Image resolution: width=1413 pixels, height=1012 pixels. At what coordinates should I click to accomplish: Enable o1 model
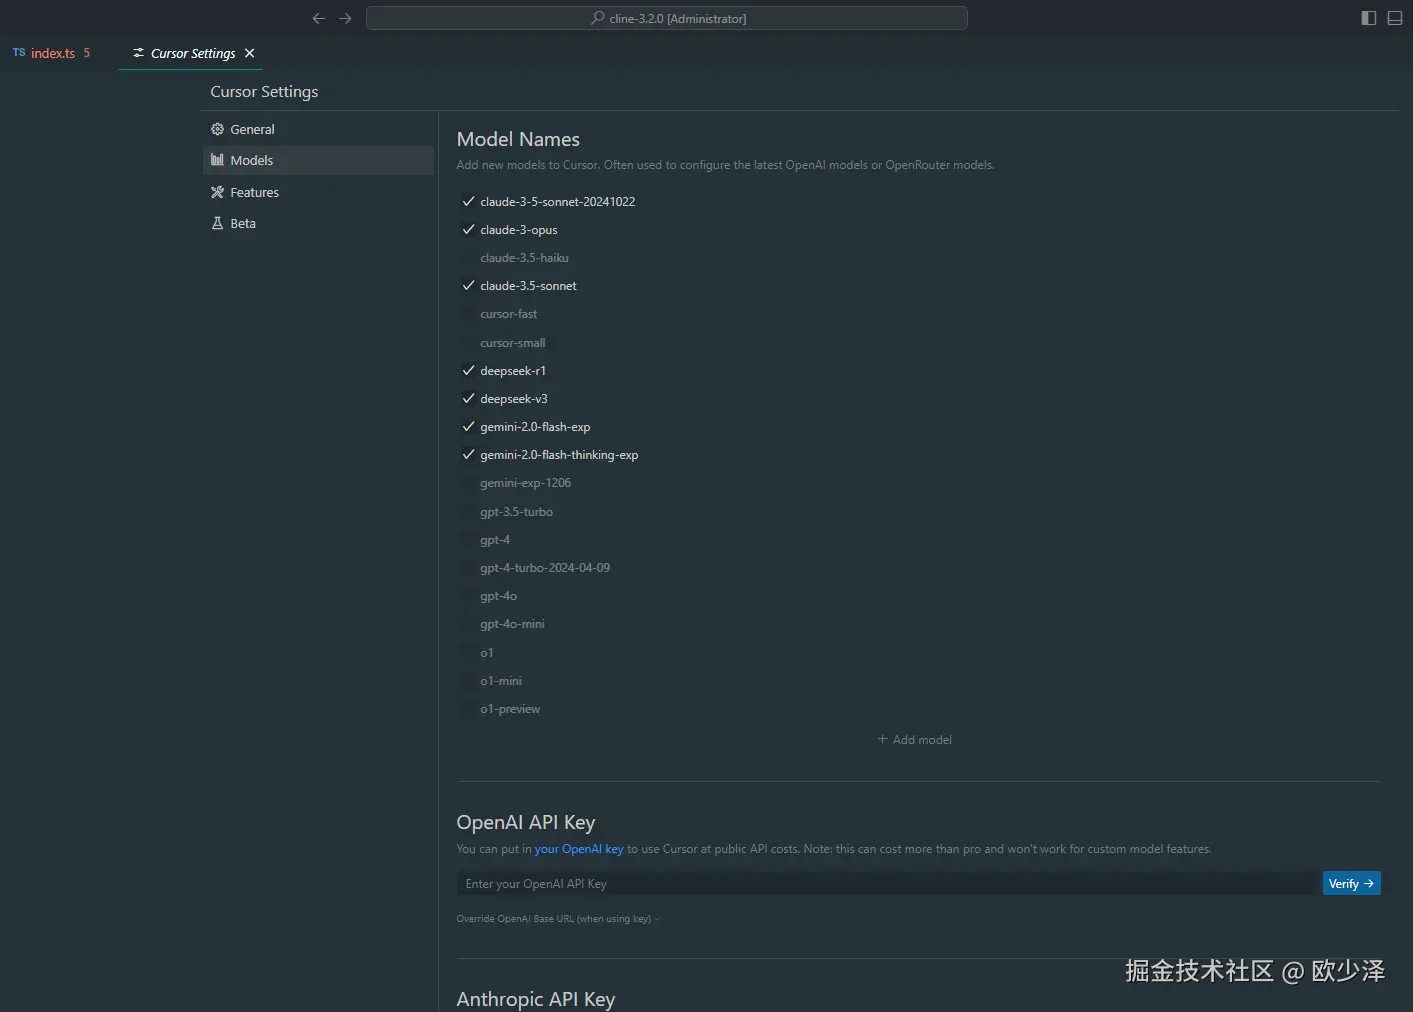468,652
